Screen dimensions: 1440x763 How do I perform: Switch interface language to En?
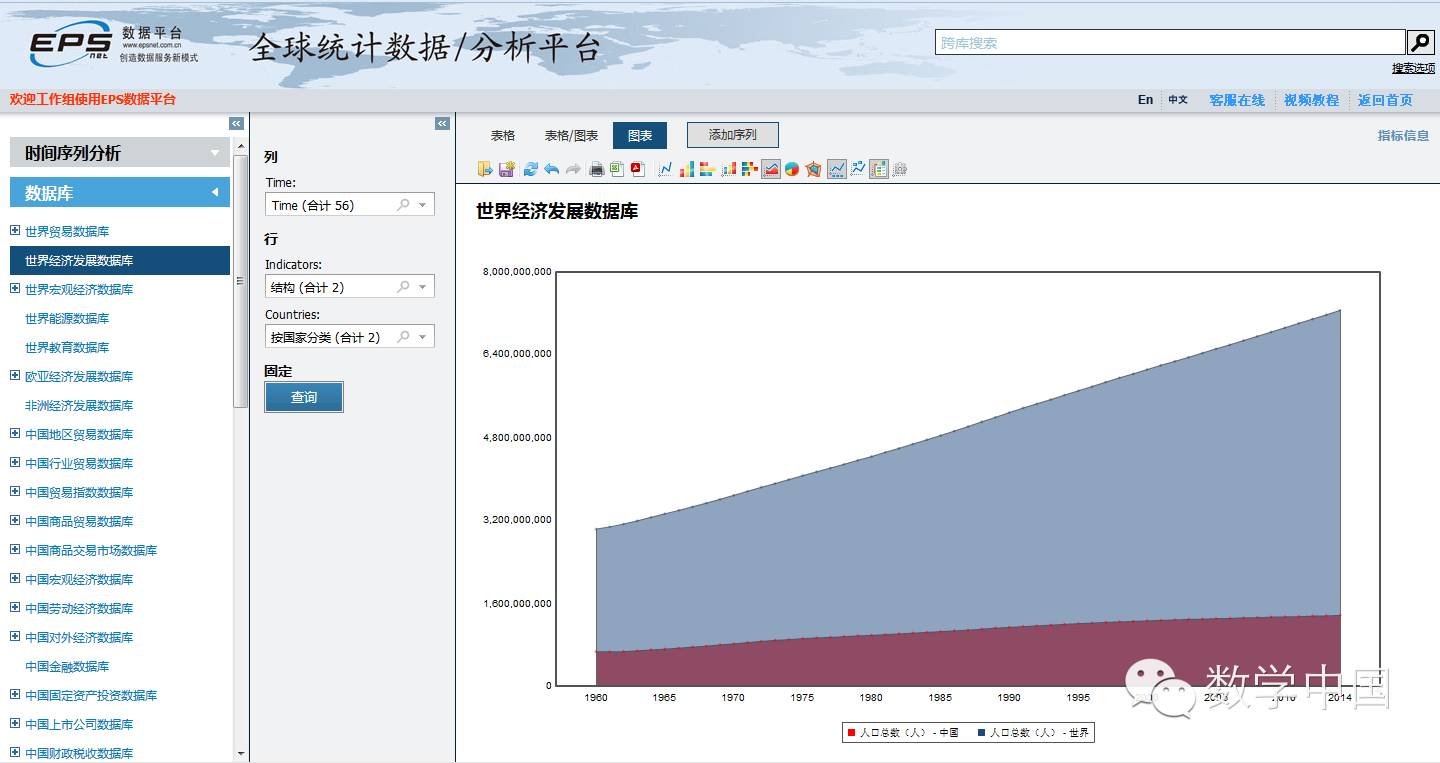point(1145,100)
